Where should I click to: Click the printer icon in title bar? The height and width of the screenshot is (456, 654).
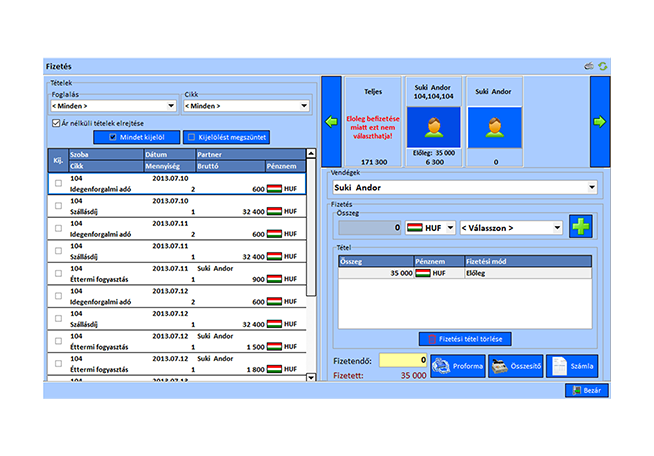click(590, 66)
